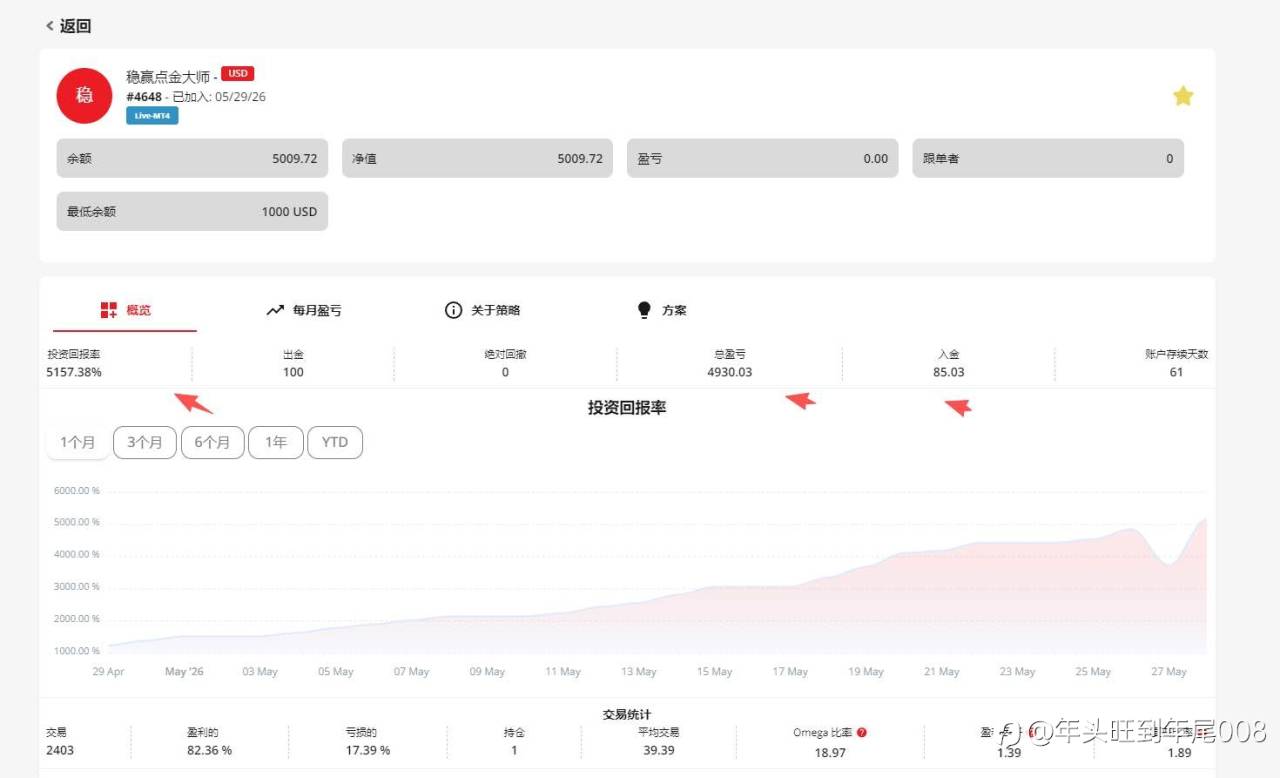The width and height of the screenshot is (1280, 778).
Task: Click the USD currency badge
Action: pyautogui.click(x=237, y=73)
